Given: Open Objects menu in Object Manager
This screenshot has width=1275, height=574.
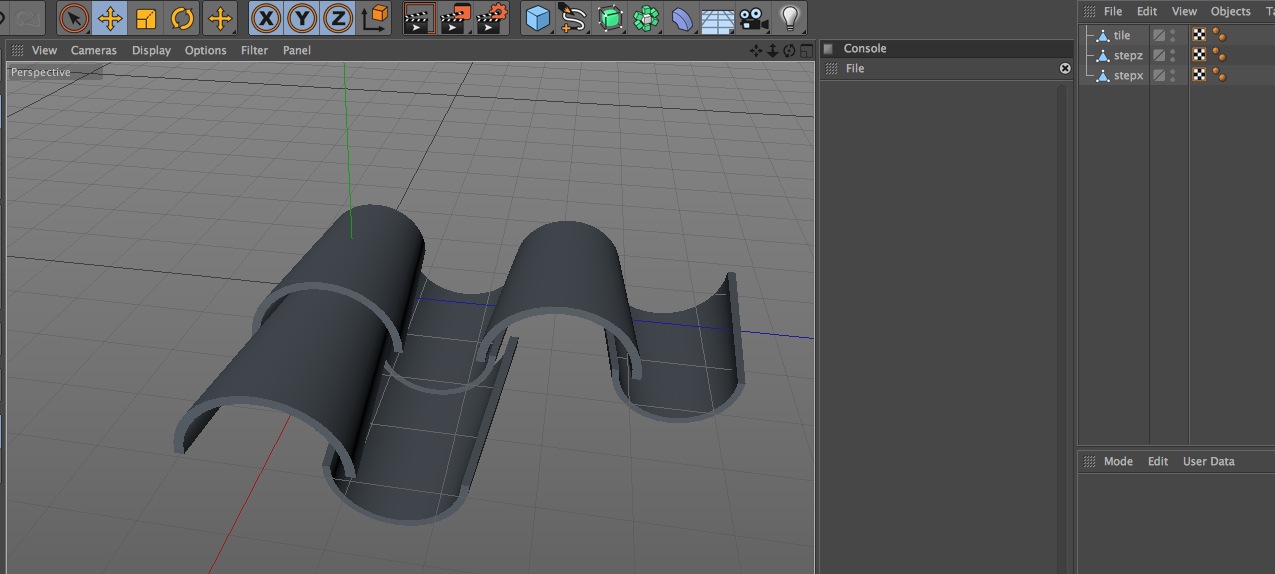Looking at the screenshot, I should [1230, 11].
